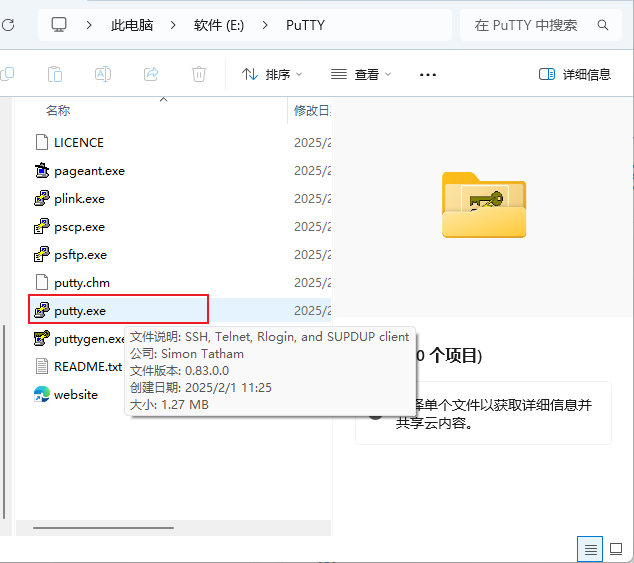The image size is (634, 563).
Task: Select the pageant.exe file icon
Action: click(x=41, y=170)
